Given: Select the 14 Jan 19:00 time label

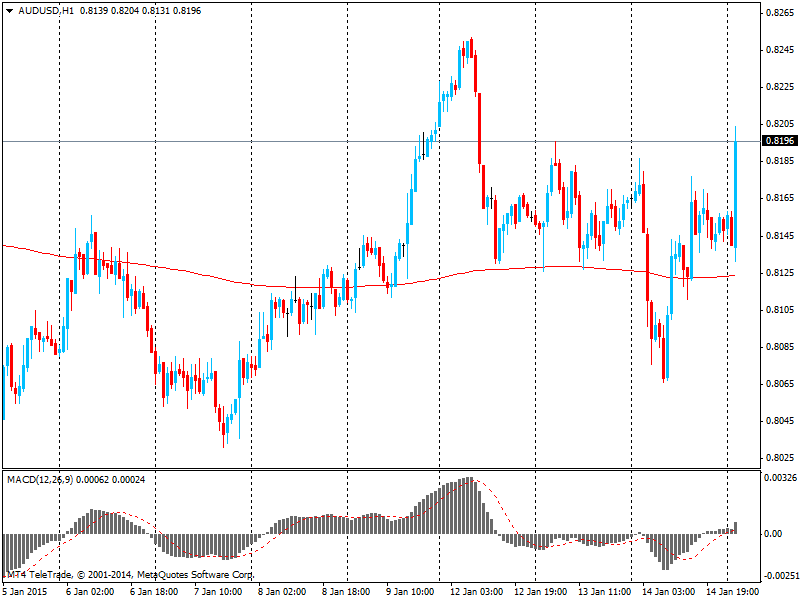Looking at the screenshot, I should point(731,591).
